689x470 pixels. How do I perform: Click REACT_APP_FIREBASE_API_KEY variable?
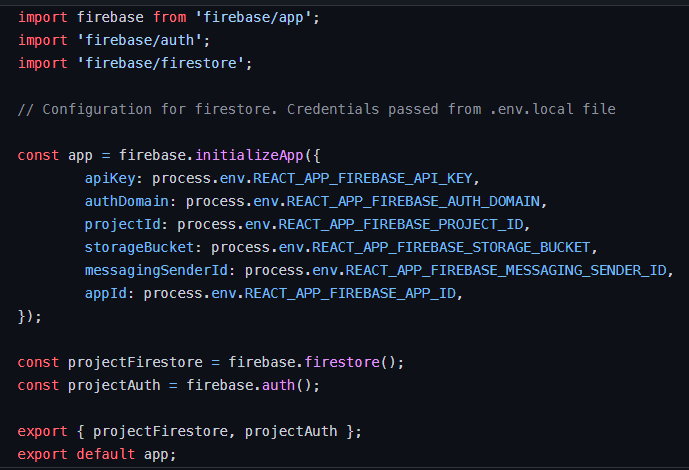point(363,179)
